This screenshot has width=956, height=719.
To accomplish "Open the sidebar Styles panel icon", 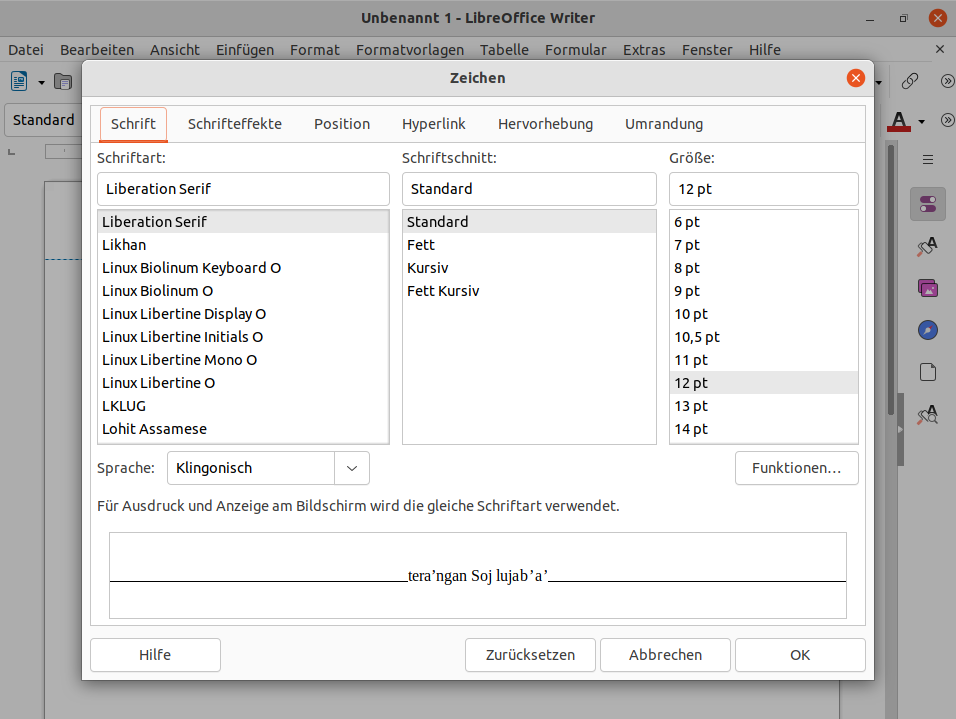I will (928, 246).
